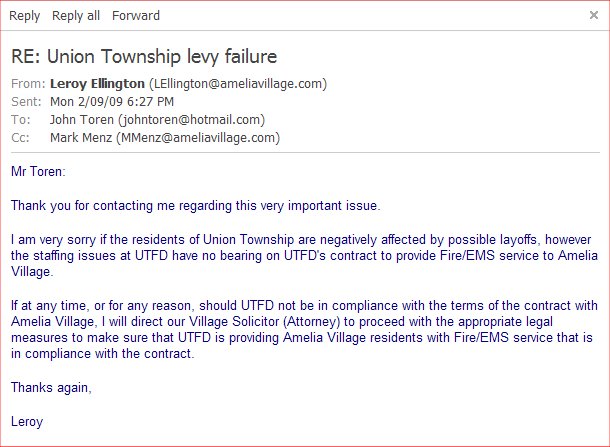Image resolution: width=610 pixels, height=447 pixels.
Task: Click MMenz@ameliavillage.com Cc address
Action: tap(198, 138)
